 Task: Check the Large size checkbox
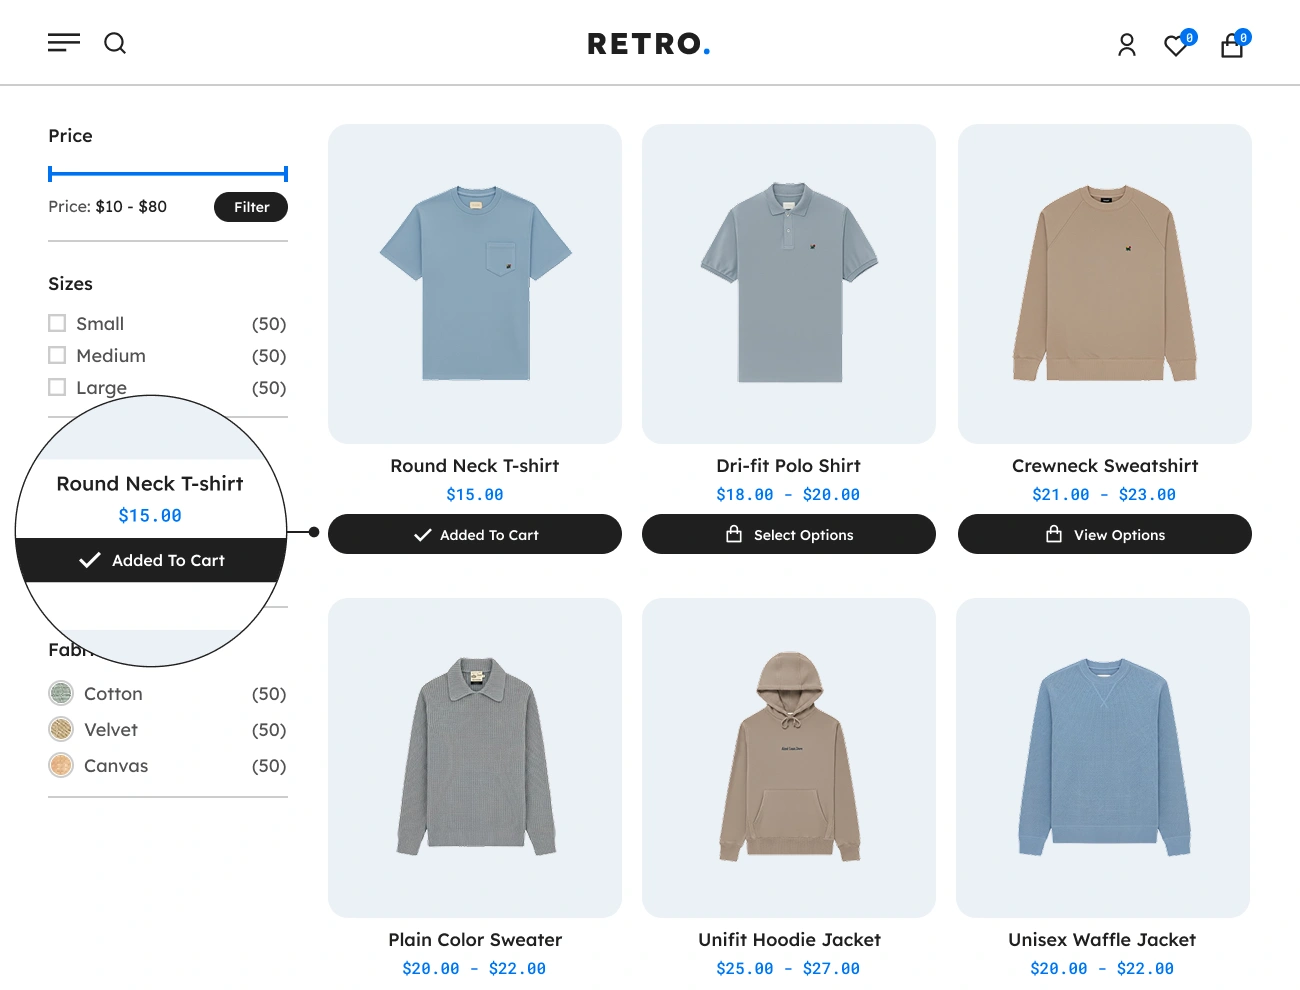click(x=57, y=387)
